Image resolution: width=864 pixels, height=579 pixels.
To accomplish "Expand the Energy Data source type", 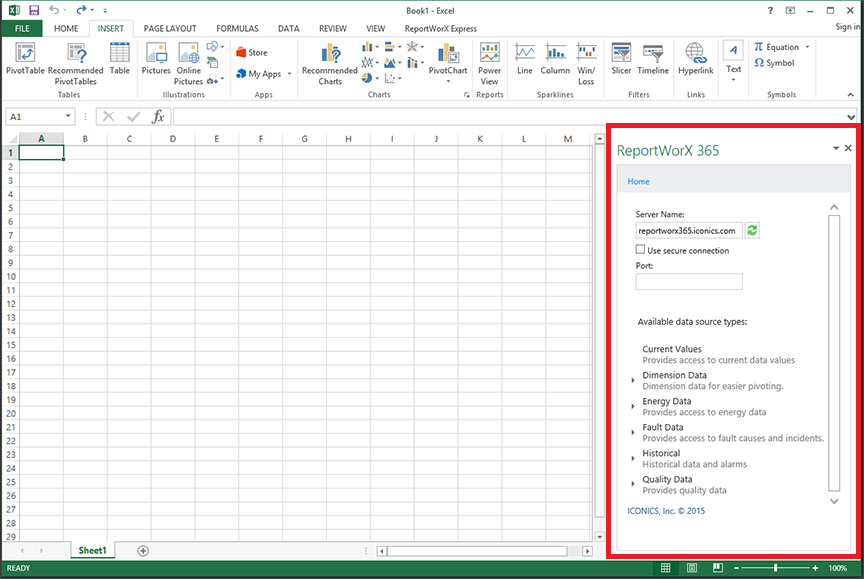I will [x=633, y=406].
